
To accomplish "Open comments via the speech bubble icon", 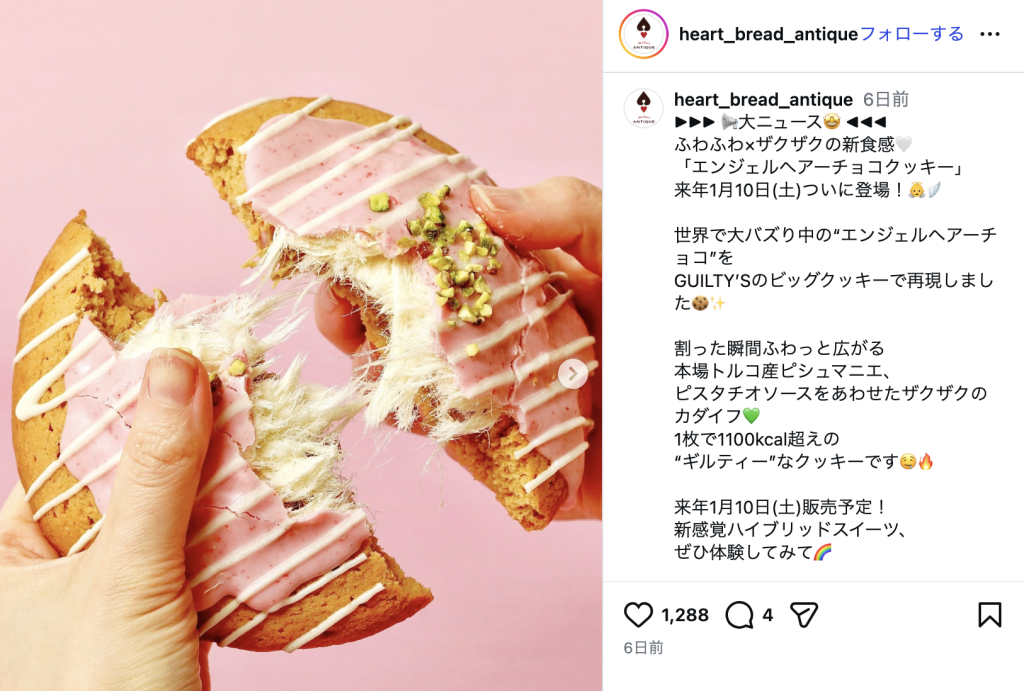I will tap(739, 615).
